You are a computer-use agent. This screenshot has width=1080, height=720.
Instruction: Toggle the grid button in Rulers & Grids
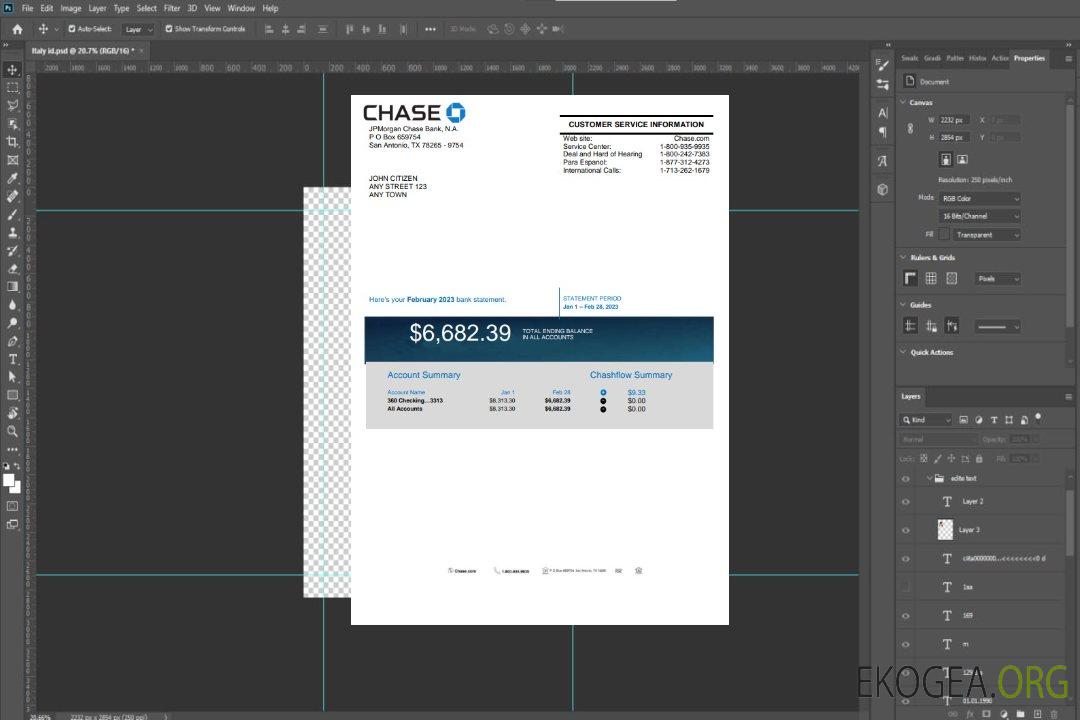point(931,278)
